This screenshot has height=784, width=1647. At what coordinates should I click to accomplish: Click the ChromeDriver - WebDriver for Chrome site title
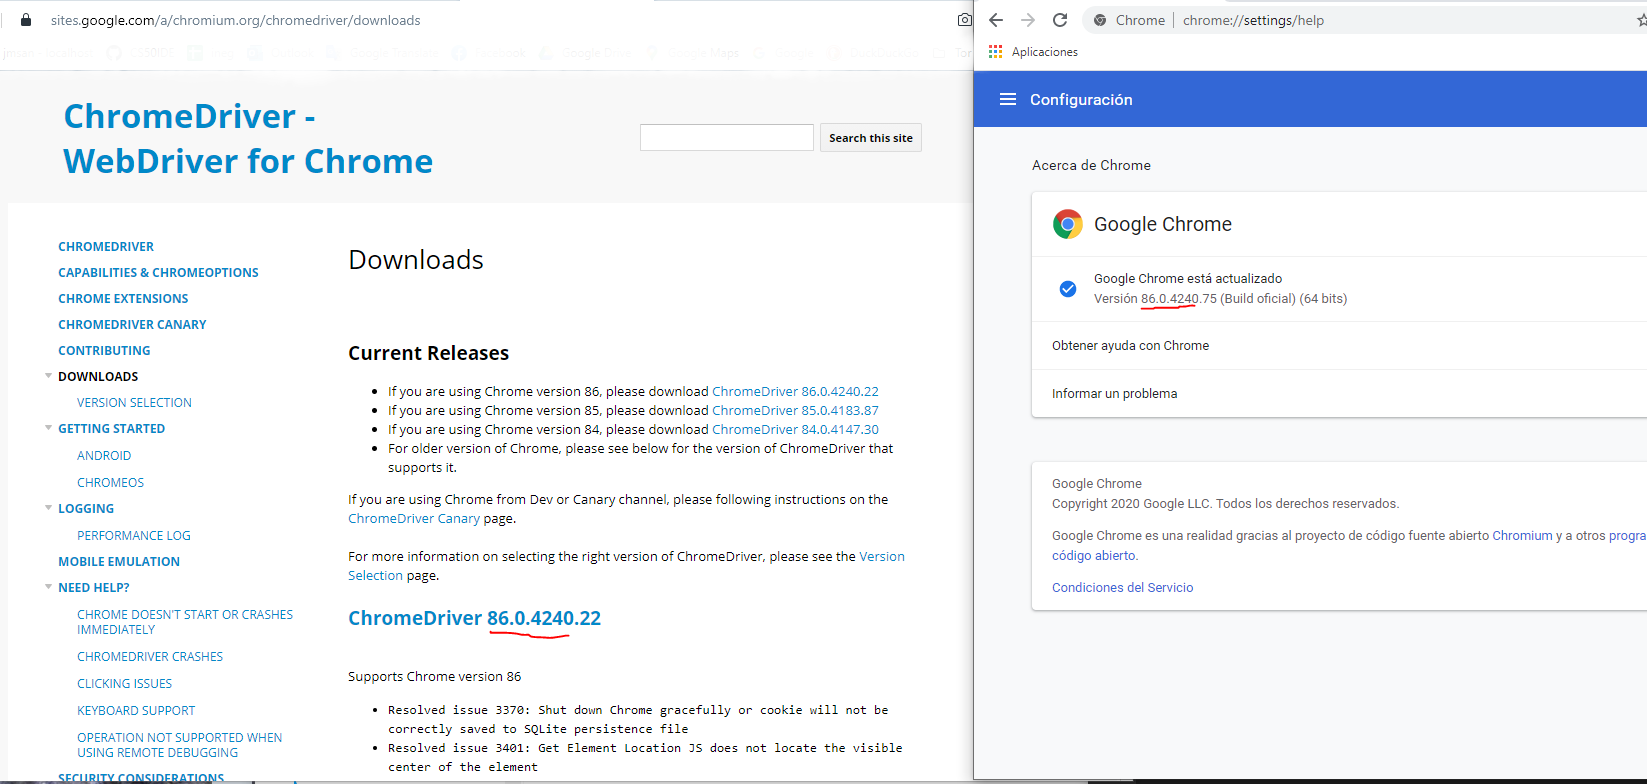coord(248,139)
